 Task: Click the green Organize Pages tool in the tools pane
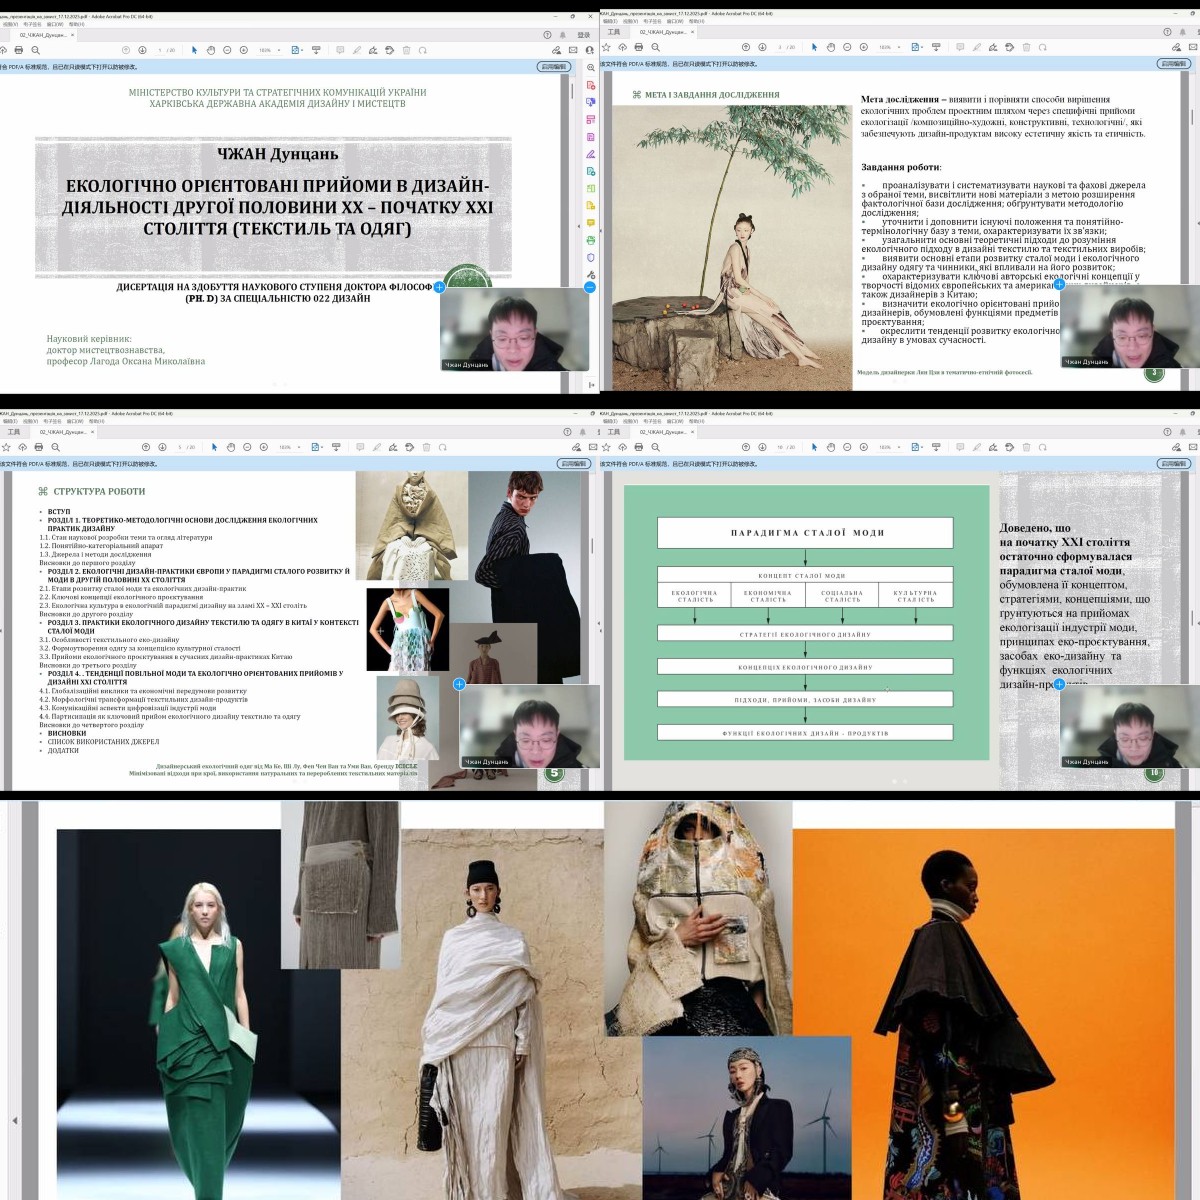point(590,188)
